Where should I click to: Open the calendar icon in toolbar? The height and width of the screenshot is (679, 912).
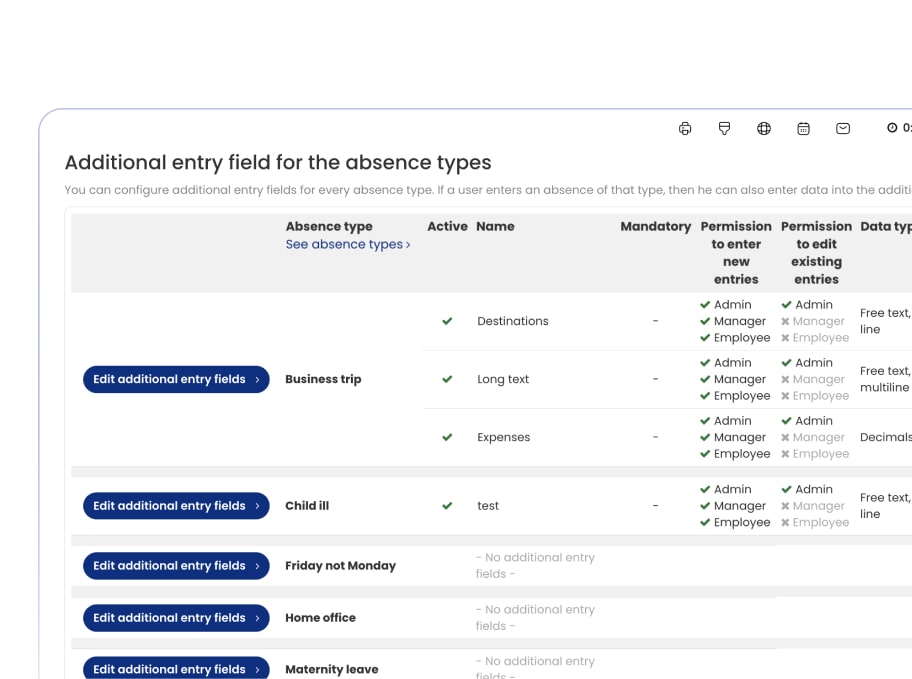tap(803, 128)
